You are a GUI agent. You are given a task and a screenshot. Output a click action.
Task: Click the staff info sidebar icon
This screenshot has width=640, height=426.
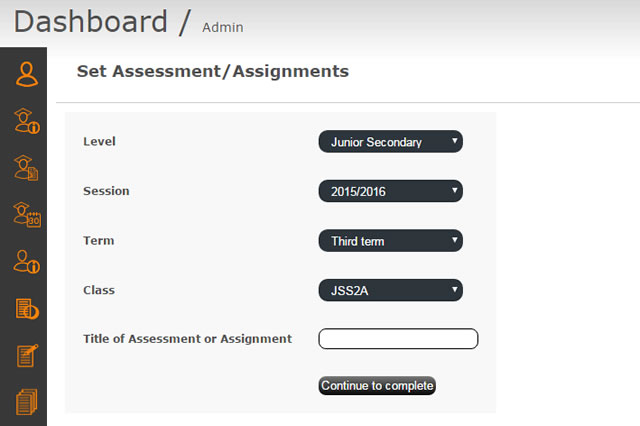click(x=27, y=262)
